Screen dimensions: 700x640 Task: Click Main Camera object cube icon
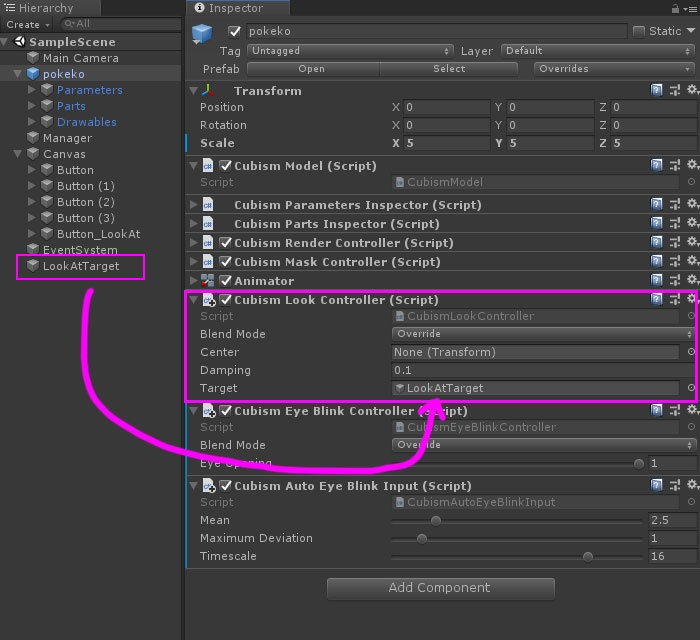33,58
